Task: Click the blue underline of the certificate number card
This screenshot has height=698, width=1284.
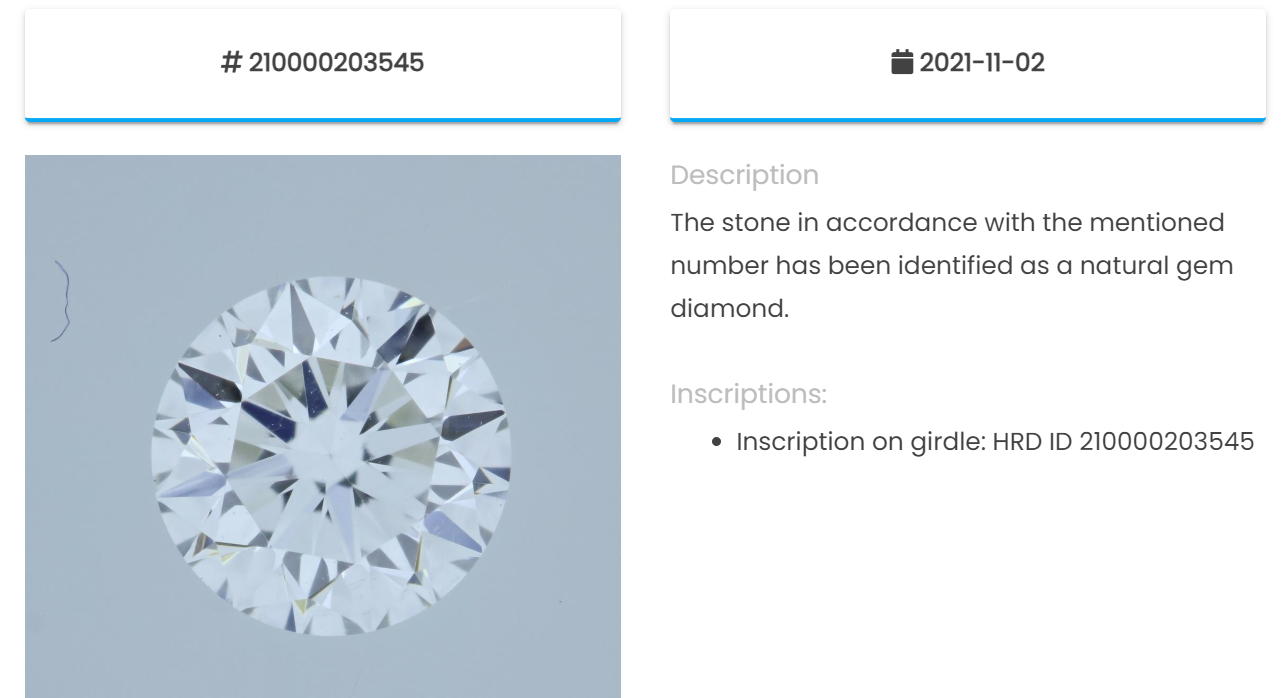Action: [x=323, y=120]
